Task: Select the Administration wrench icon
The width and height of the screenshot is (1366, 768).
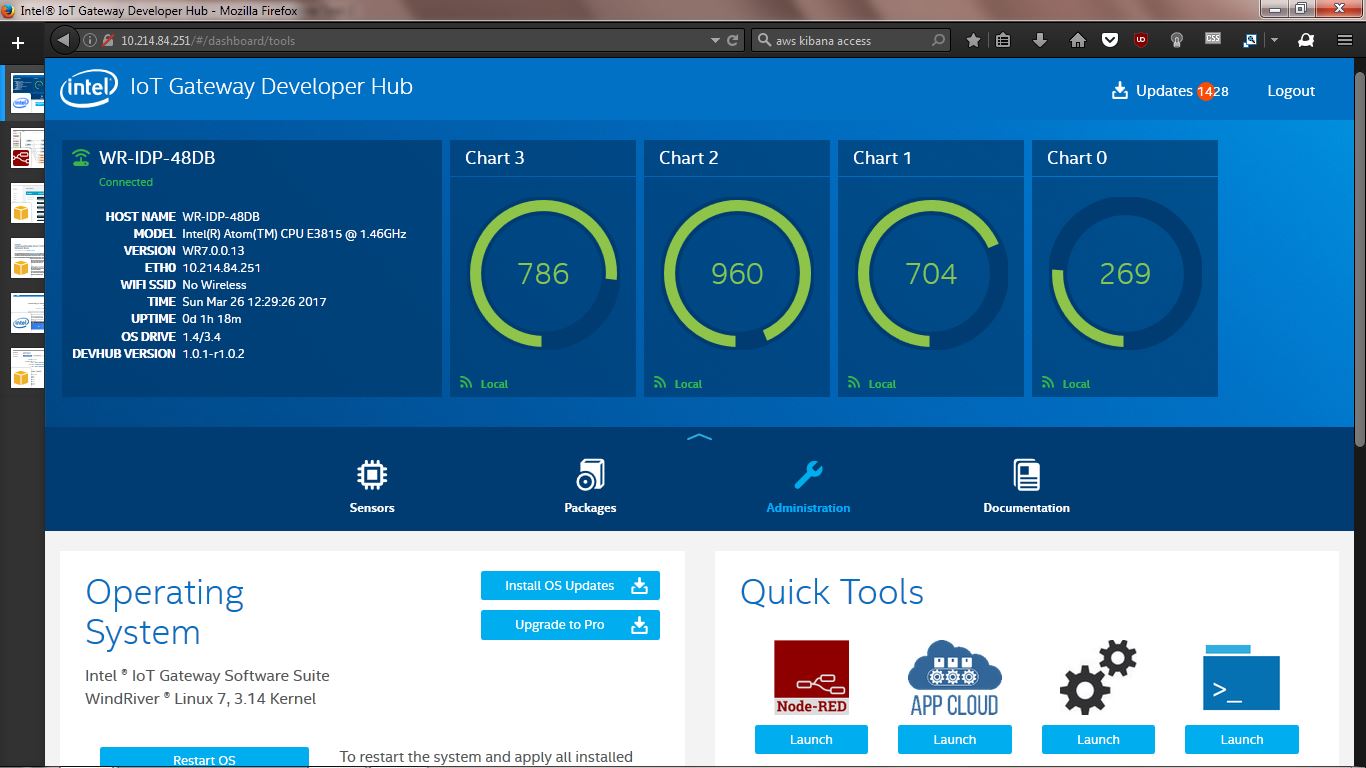Action: click(808, 475)
